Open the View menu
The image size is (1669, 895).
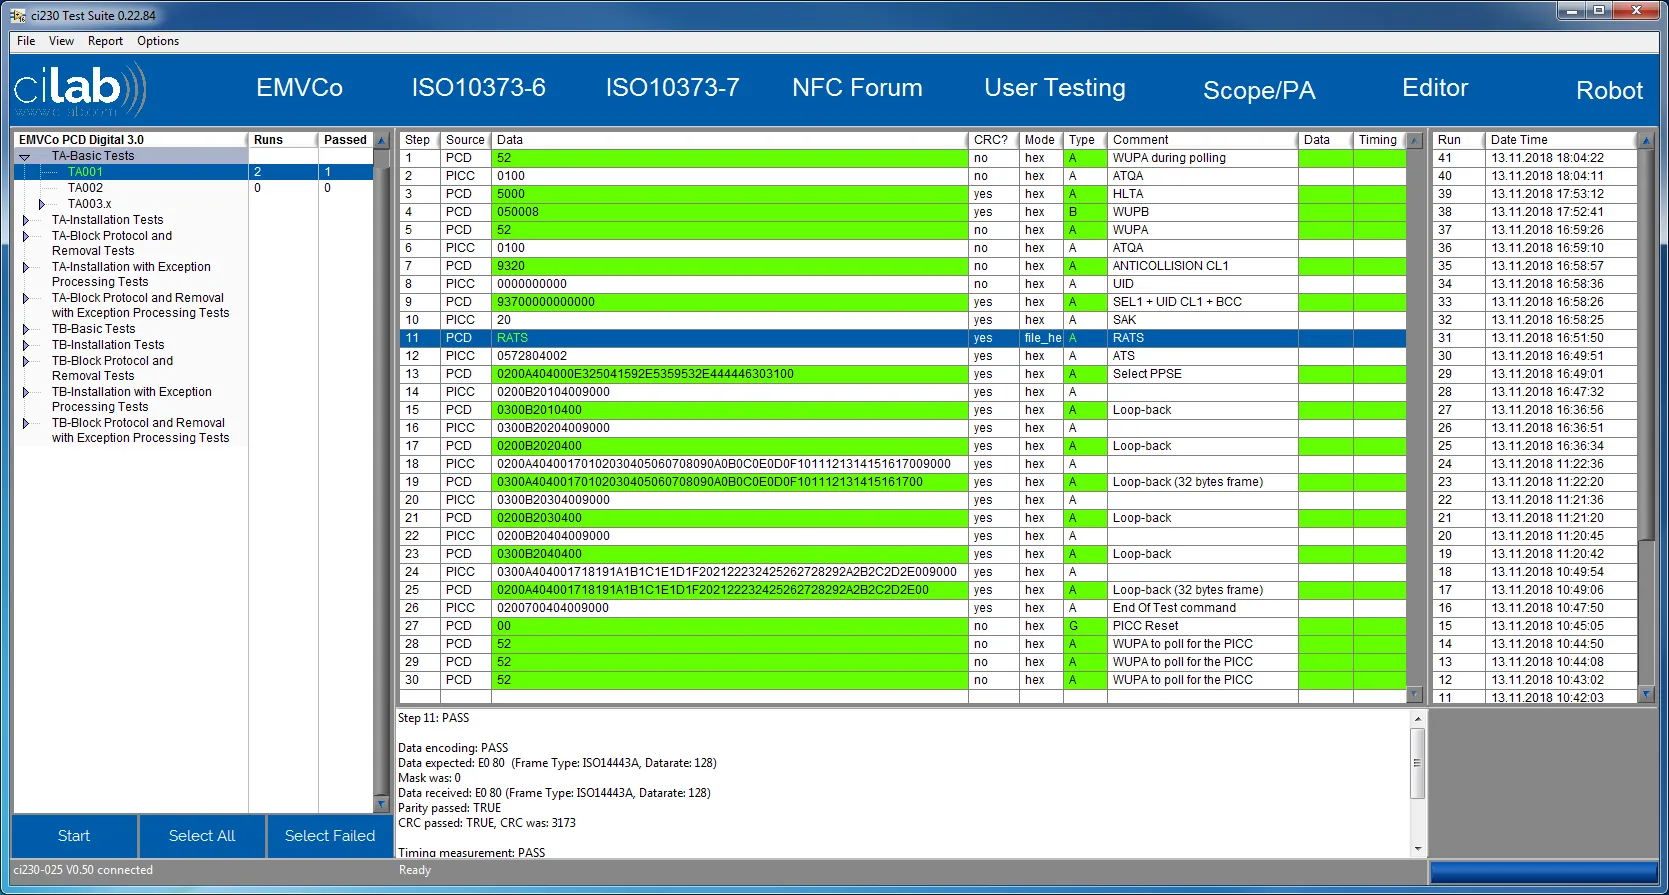[x=61, y=41]
